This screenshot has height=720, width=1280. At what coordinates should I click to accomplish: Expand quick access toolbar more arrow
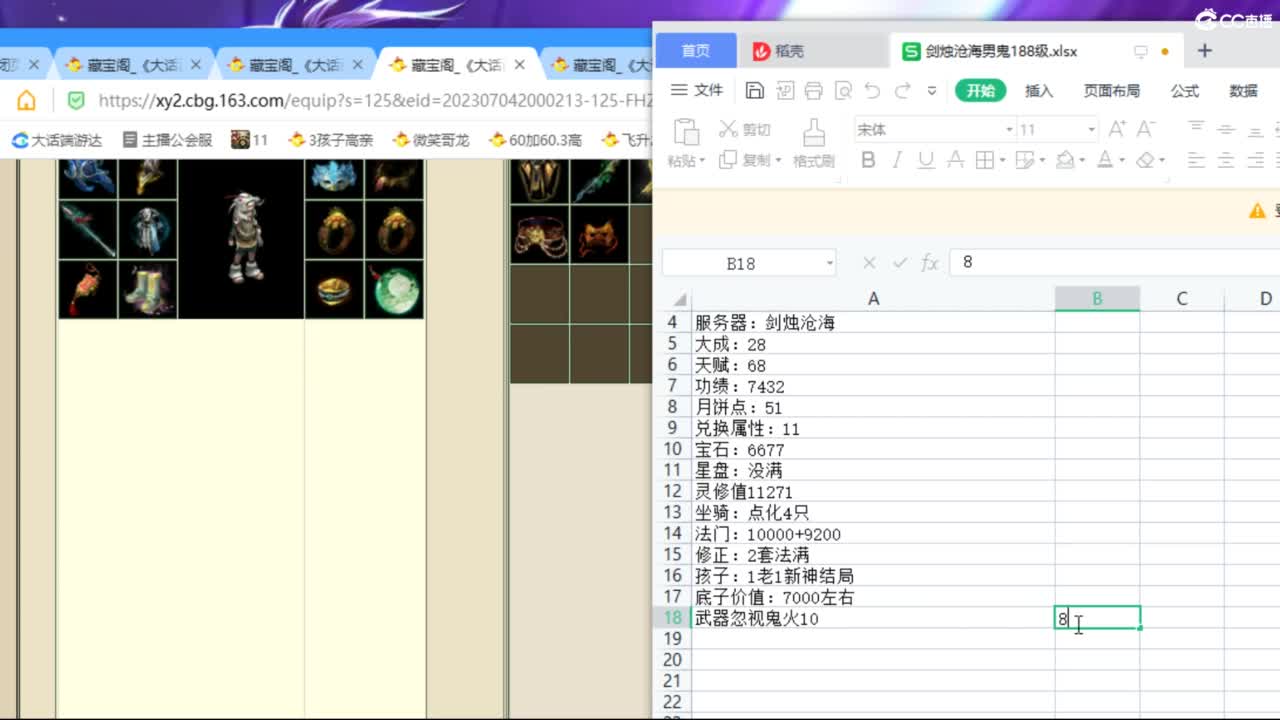tap(932, 91)
